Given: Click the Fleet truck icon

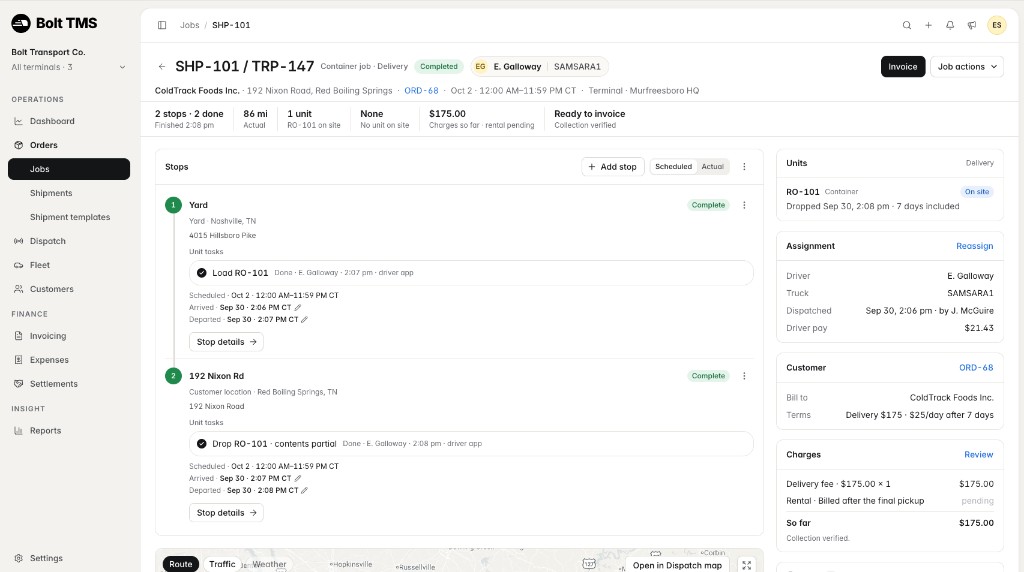Looking at the screenshot, I should pos(18,265).
